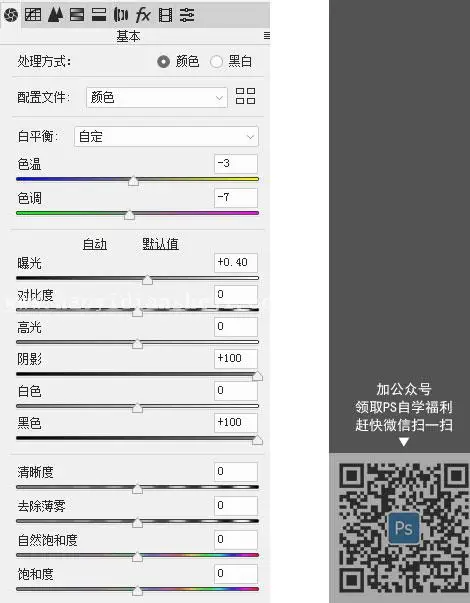Click the QR code image
Screen dimensions: 470x603
click(404, 528)
